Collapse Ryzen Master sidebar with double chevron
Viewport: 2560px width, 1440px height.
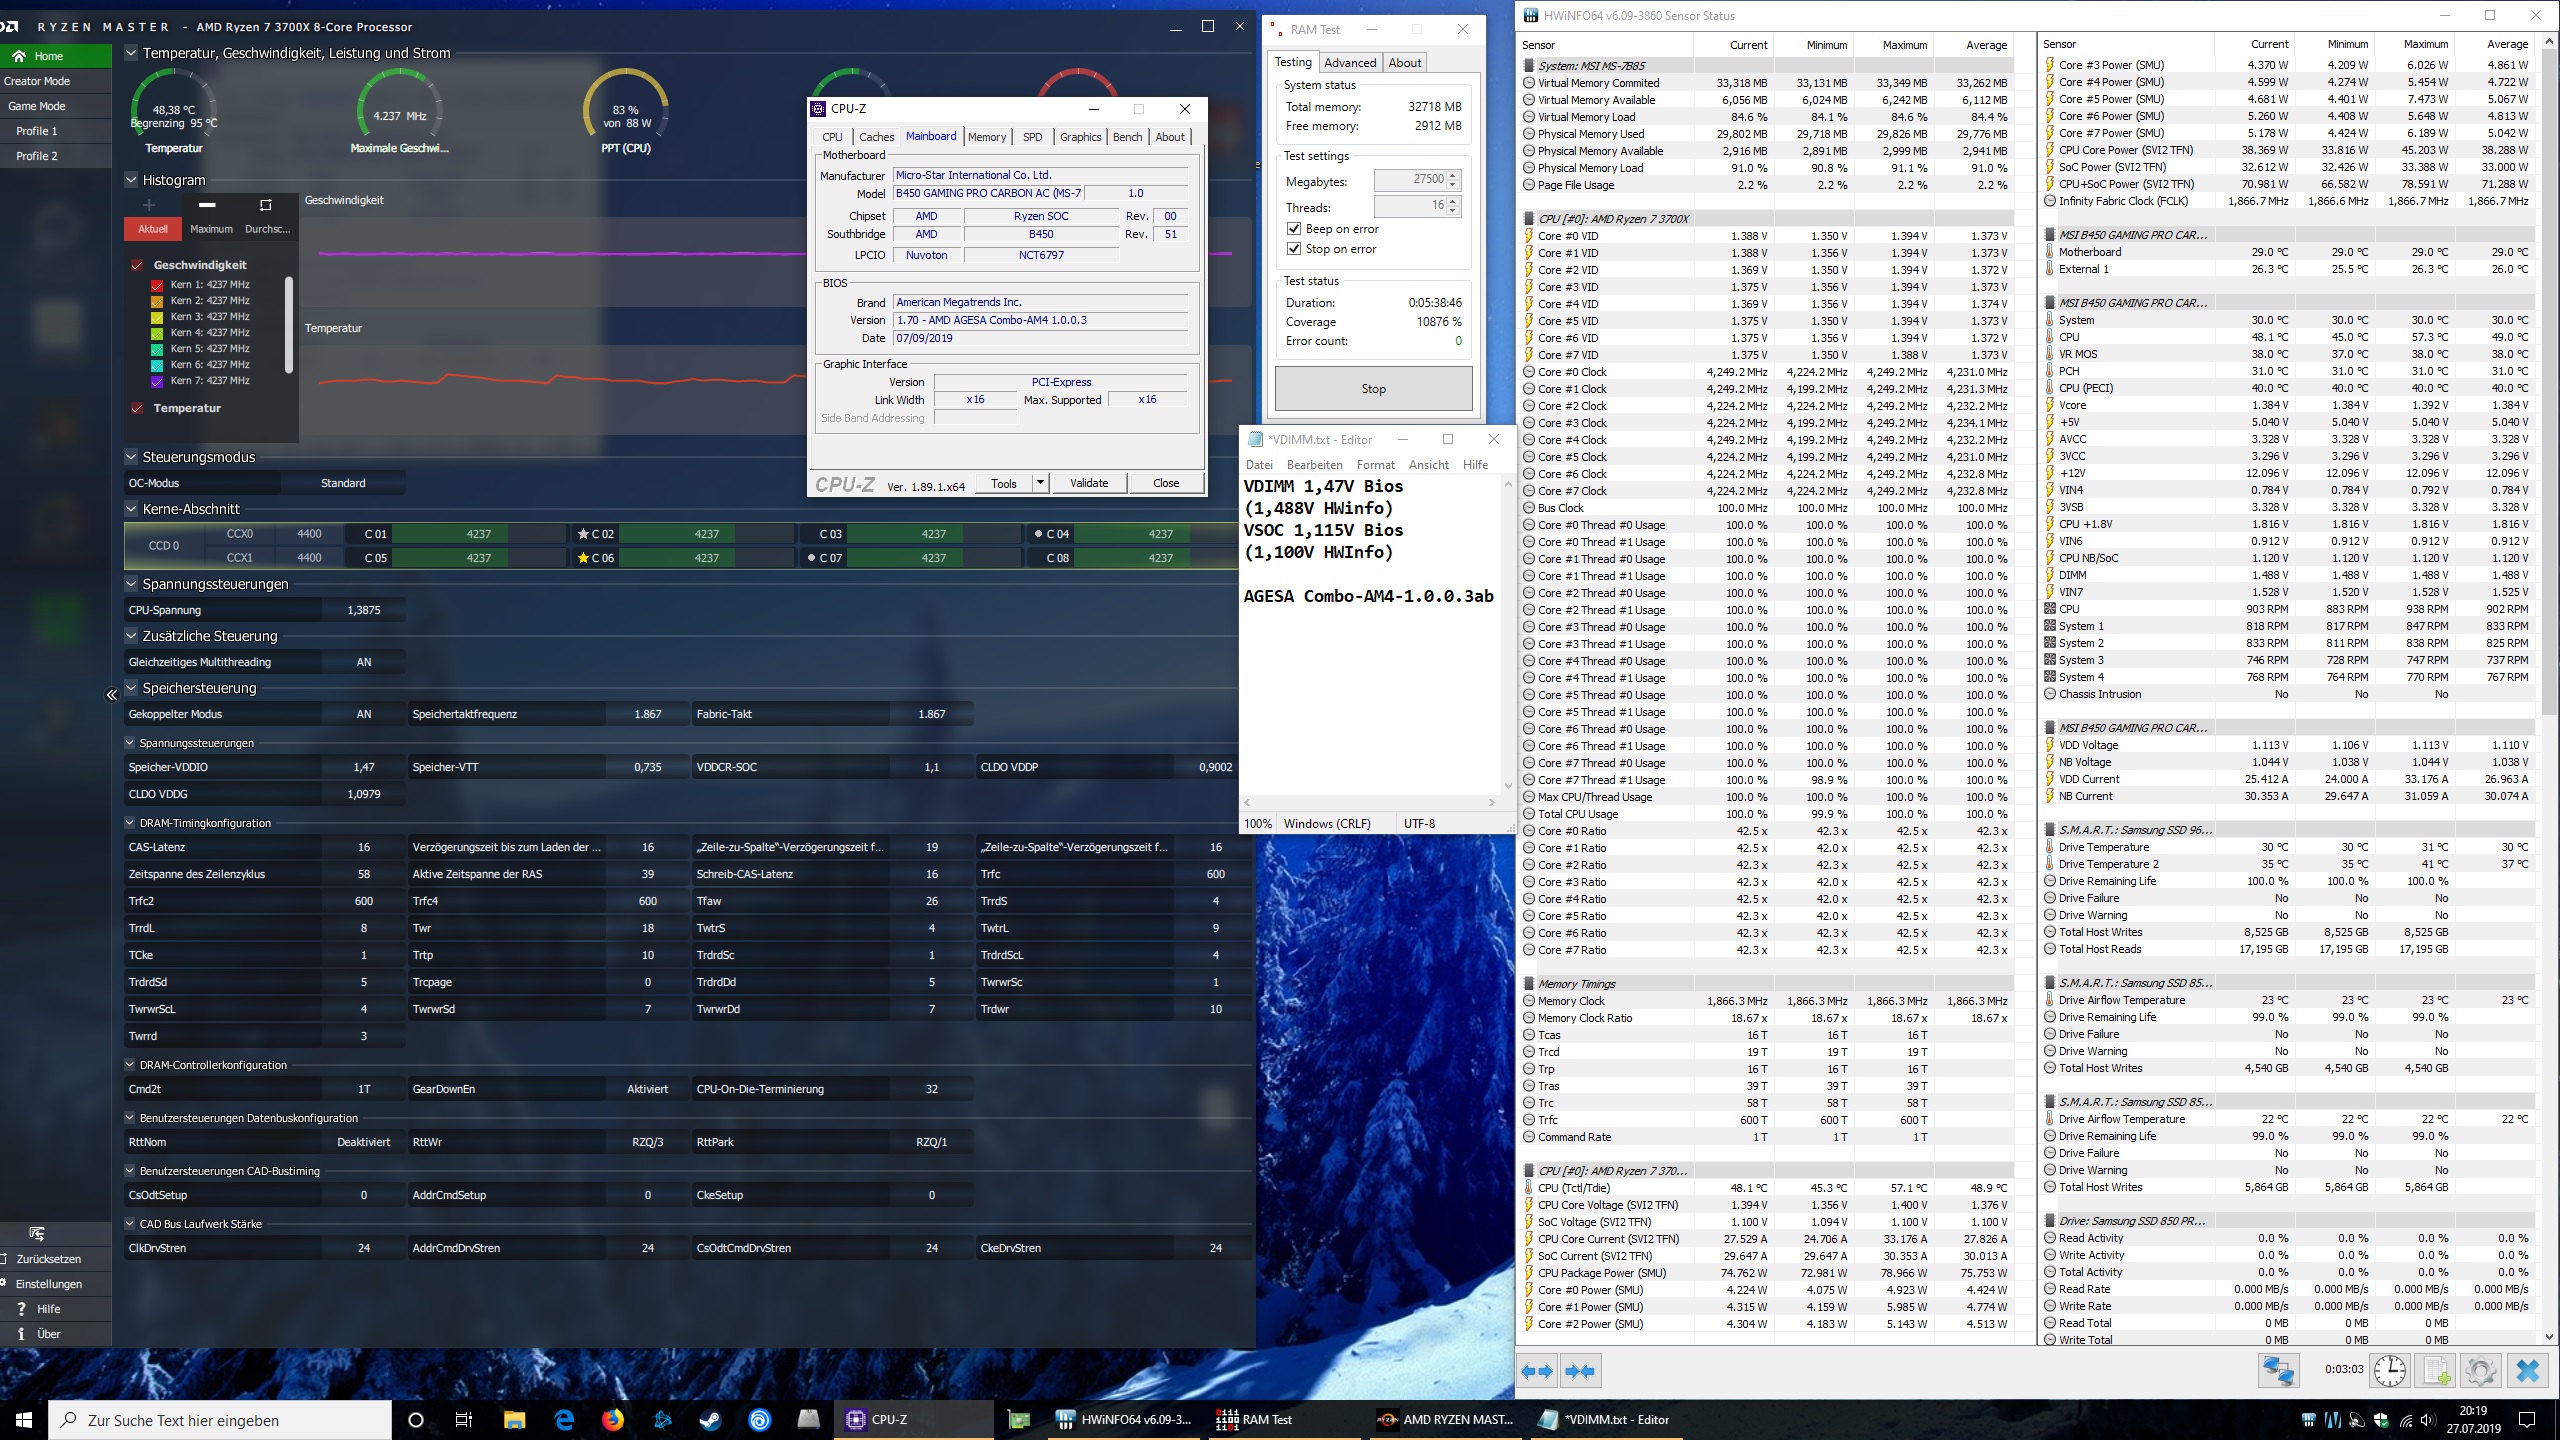(112, 695)
